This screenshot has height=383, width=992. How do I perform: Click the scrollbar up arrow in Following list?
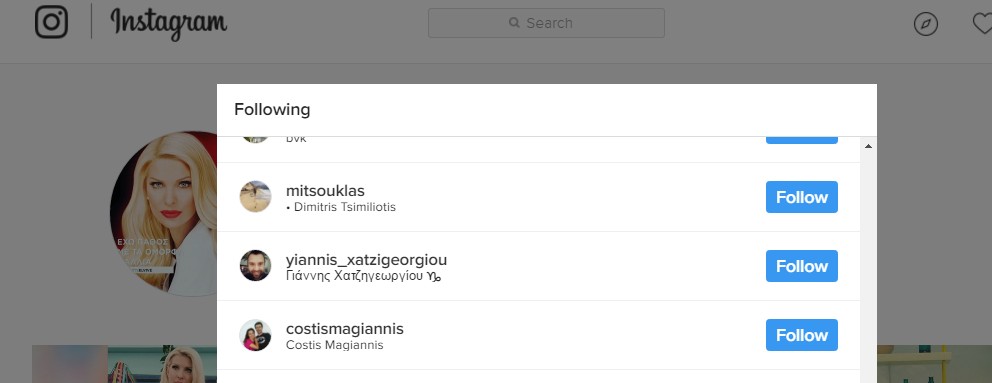(x=868, y=146)
